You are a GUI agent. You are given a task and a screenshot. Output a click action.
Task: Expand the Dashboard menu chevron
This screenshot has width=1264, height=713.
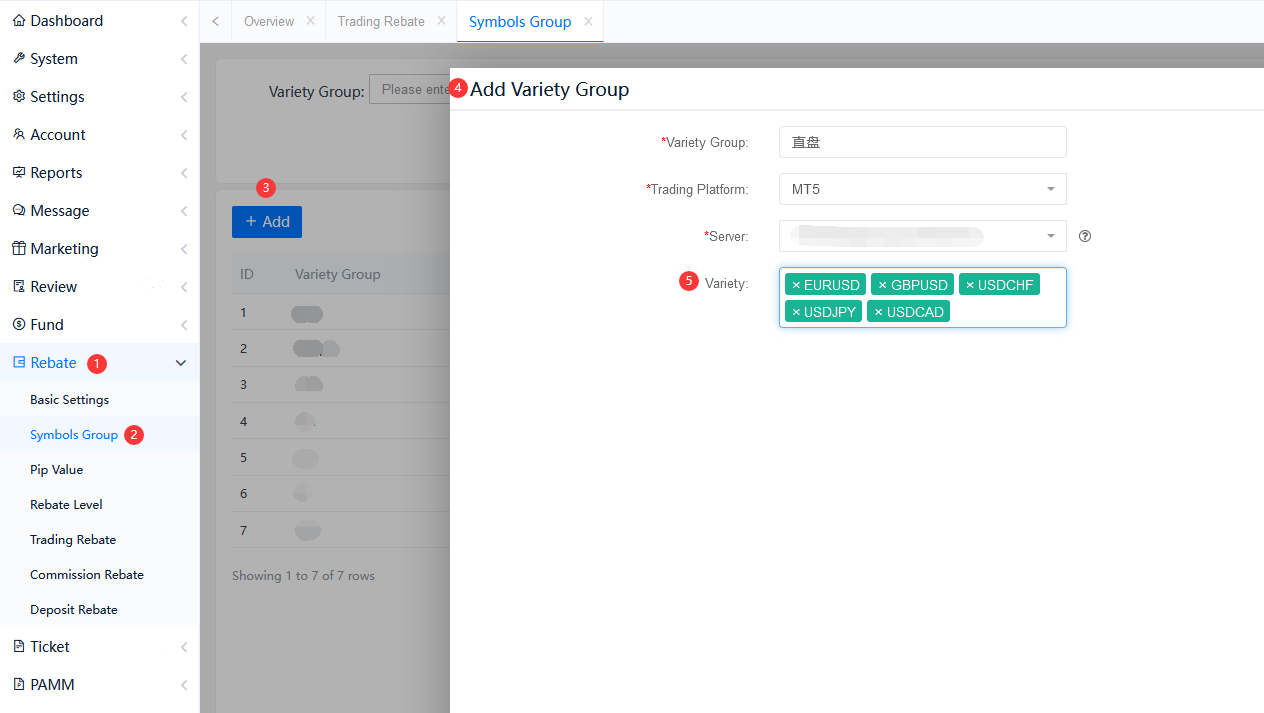coord(184,21)
